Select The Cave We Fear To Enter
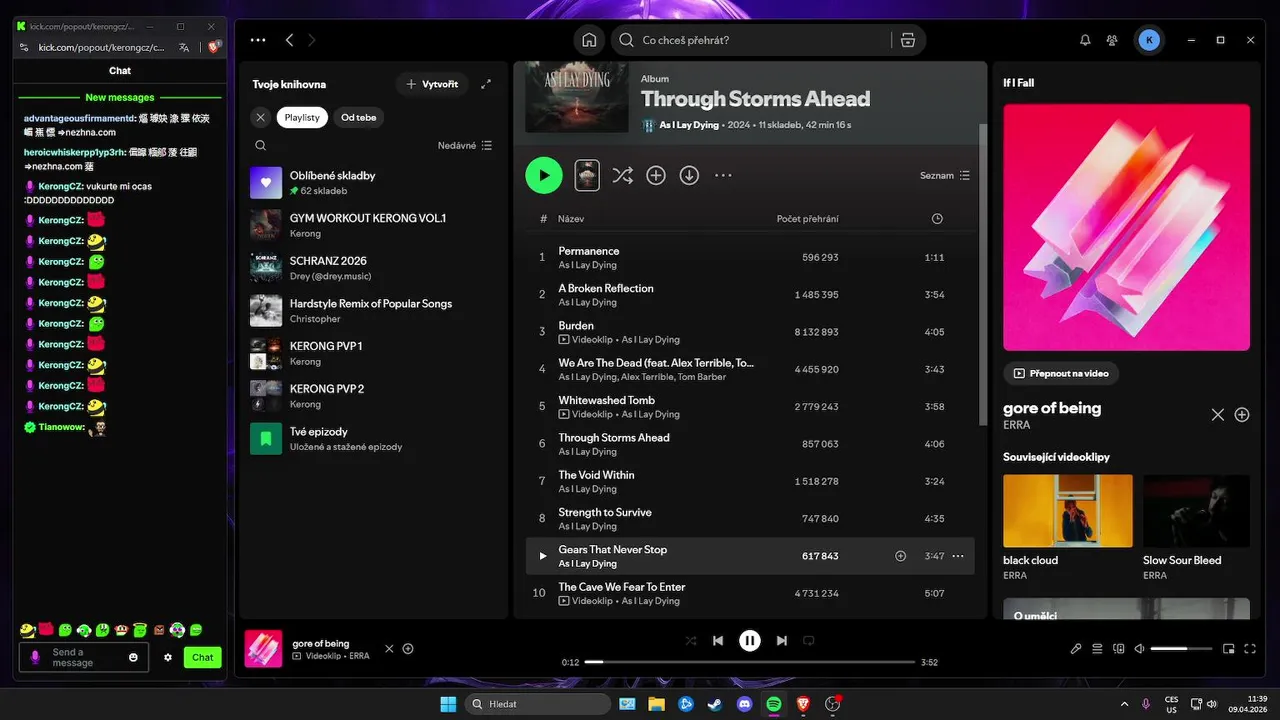 coord(750,593)
